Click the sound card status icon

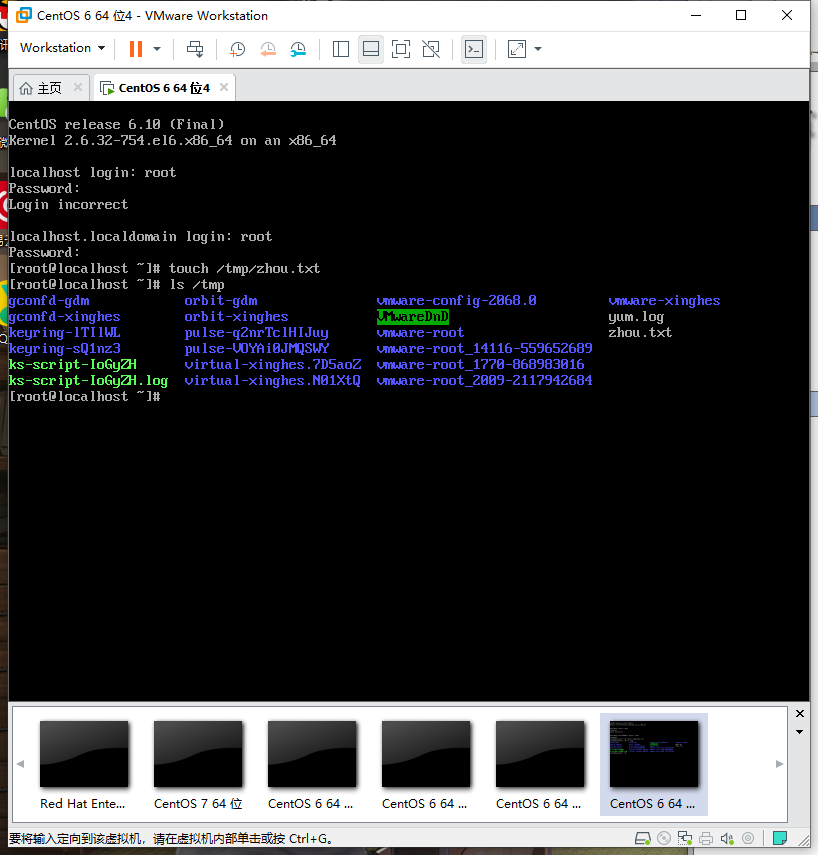tap(727, 838)
